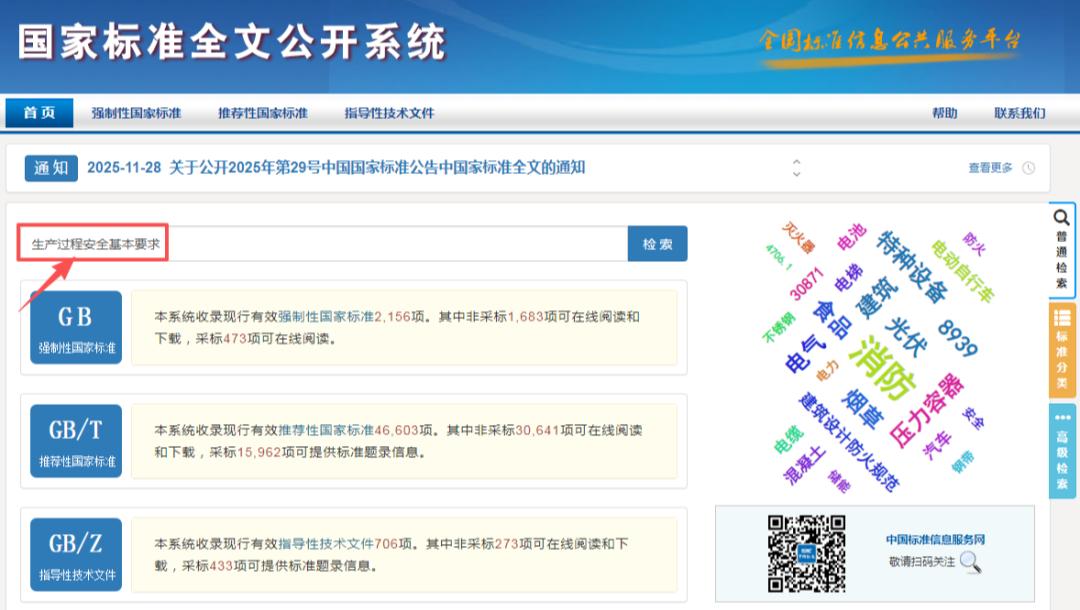The height and width of the screenshot is (610, 1080).
Task: Click the 查看更多 link
Action: tap(990, 168)
